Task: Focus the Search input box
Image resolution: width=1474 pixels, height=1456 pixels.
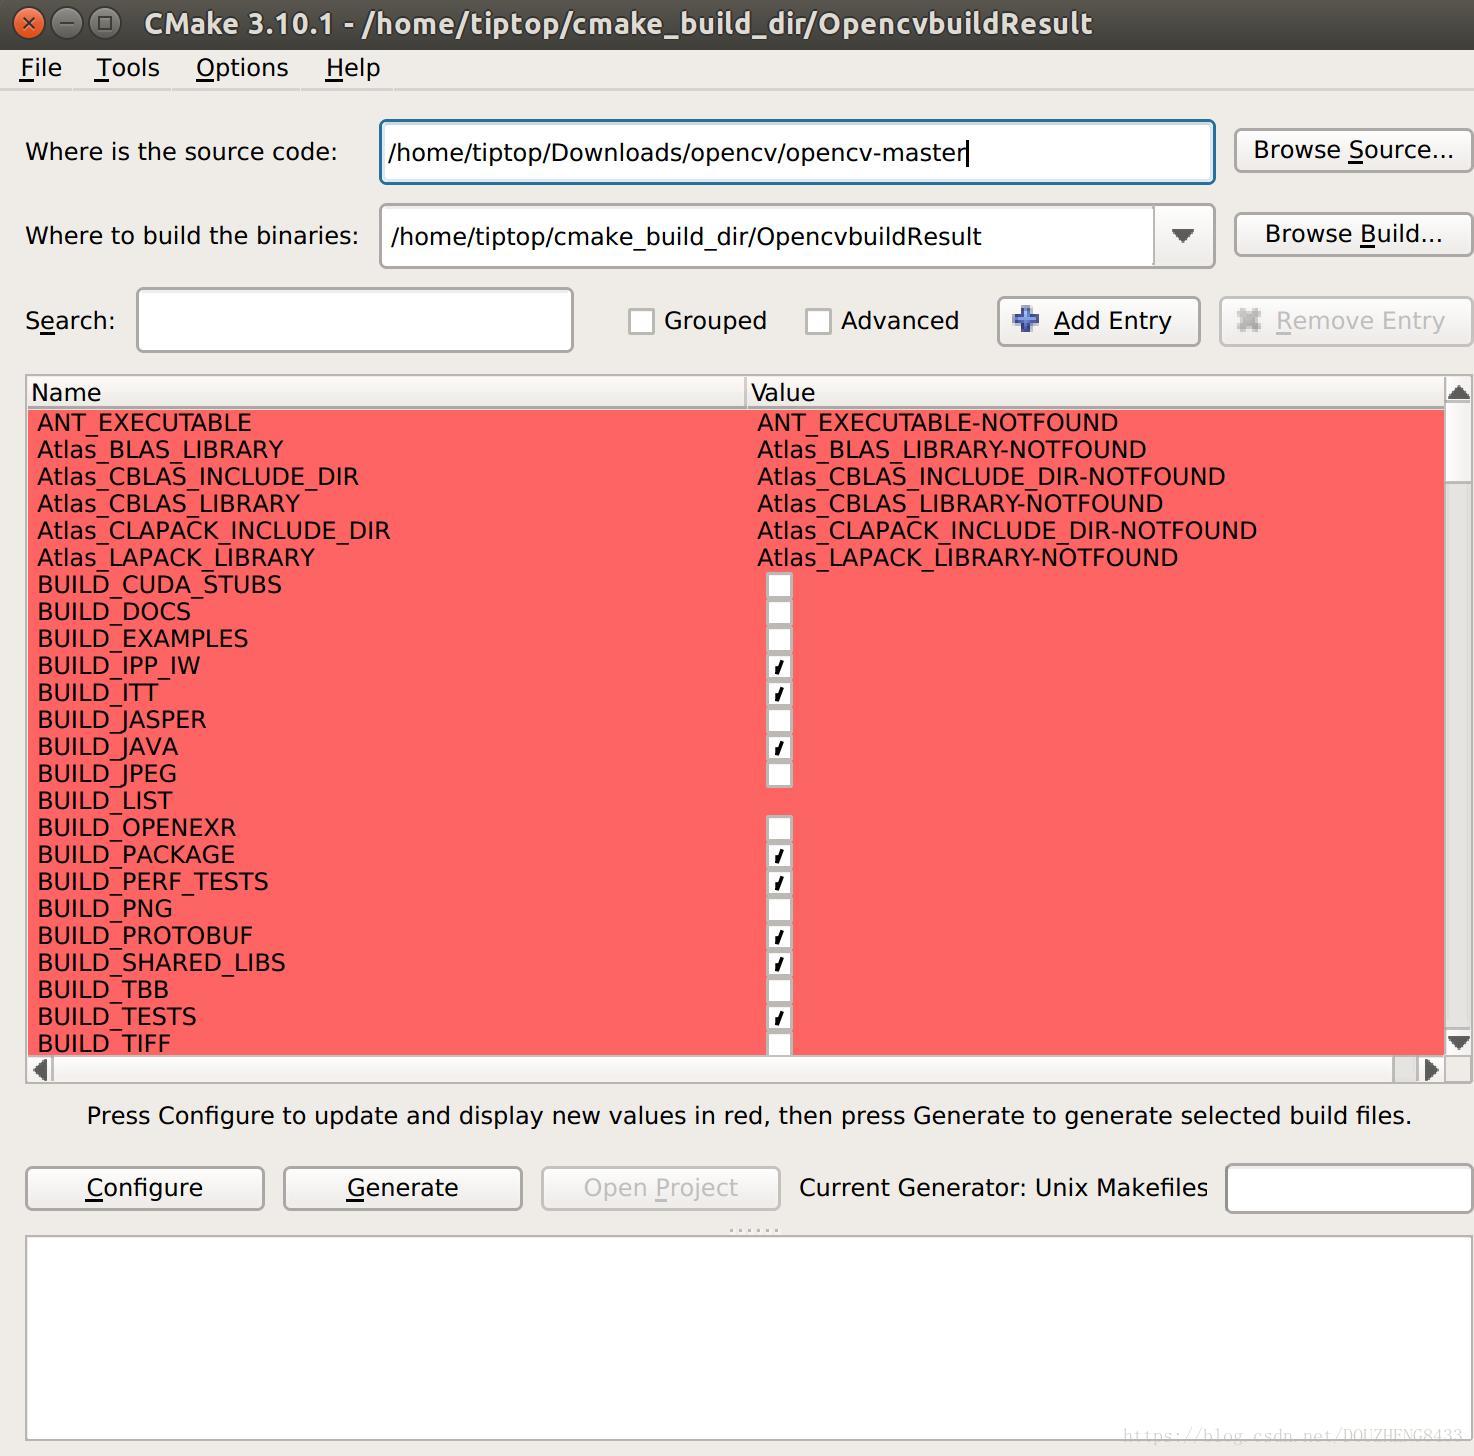Action: (x=354, y=320)
